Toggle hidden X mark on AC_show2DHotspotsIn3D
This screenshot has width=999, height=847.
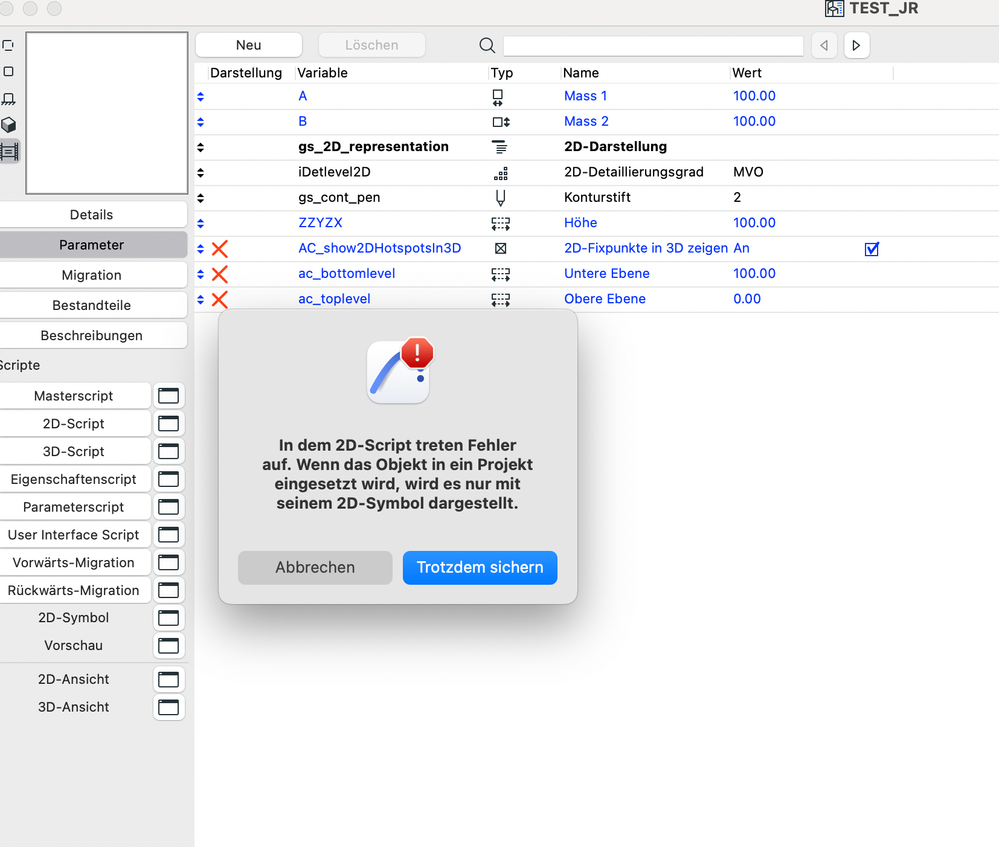click(x=220, y=249)
